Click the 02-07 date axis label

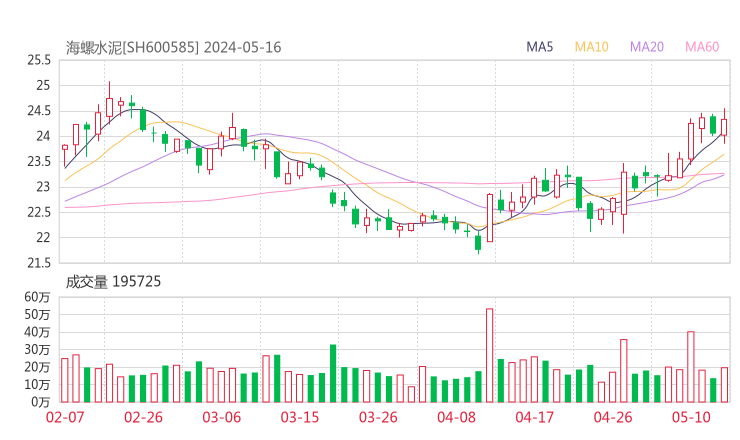click(x=65, y=417)
